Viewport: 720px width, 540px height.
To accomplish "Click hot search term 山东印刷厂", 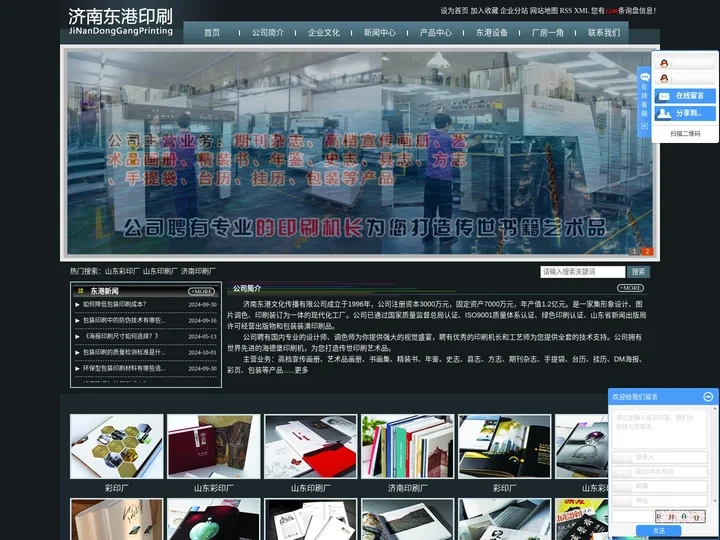I will click(160, 271).
